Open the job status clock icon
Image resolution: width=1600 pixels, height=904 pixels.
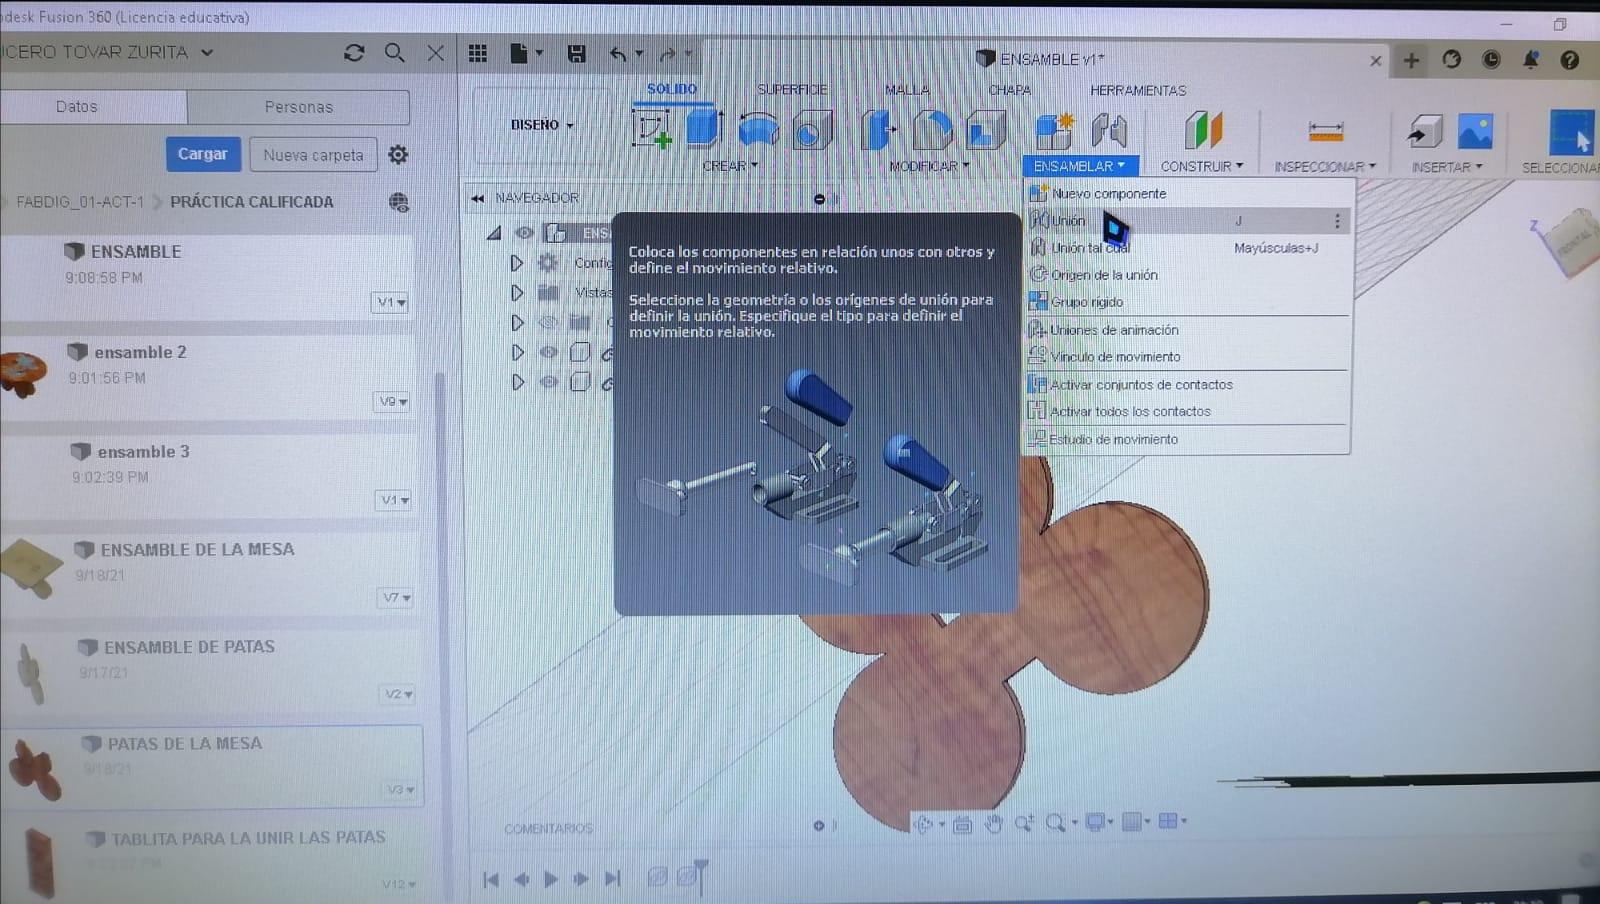tap(1491, 60)
